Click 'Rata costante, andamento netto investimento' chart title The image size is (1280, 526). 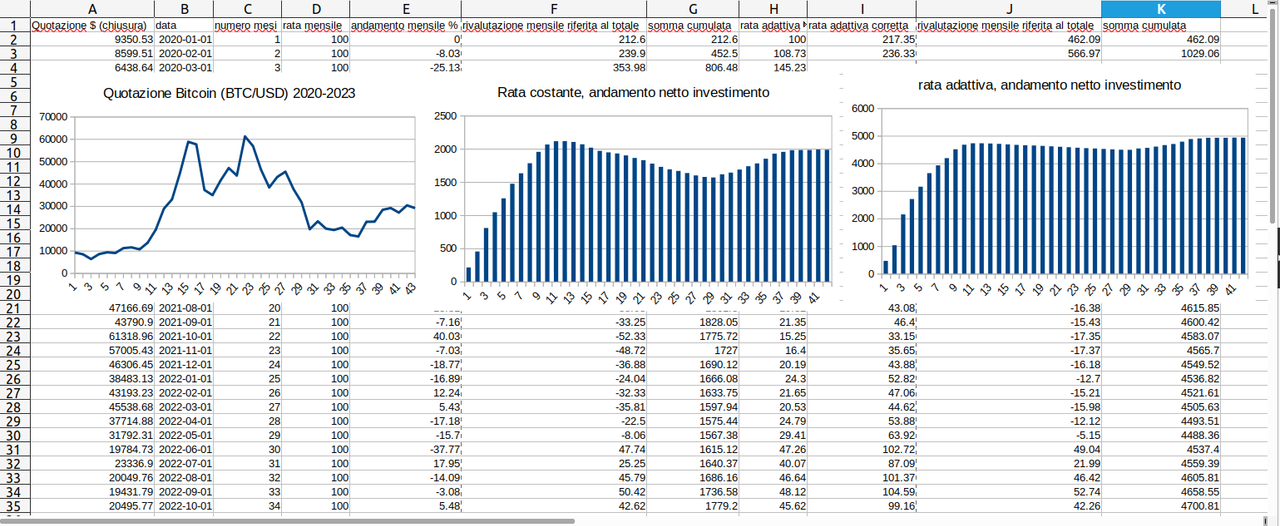click(633, 93)
